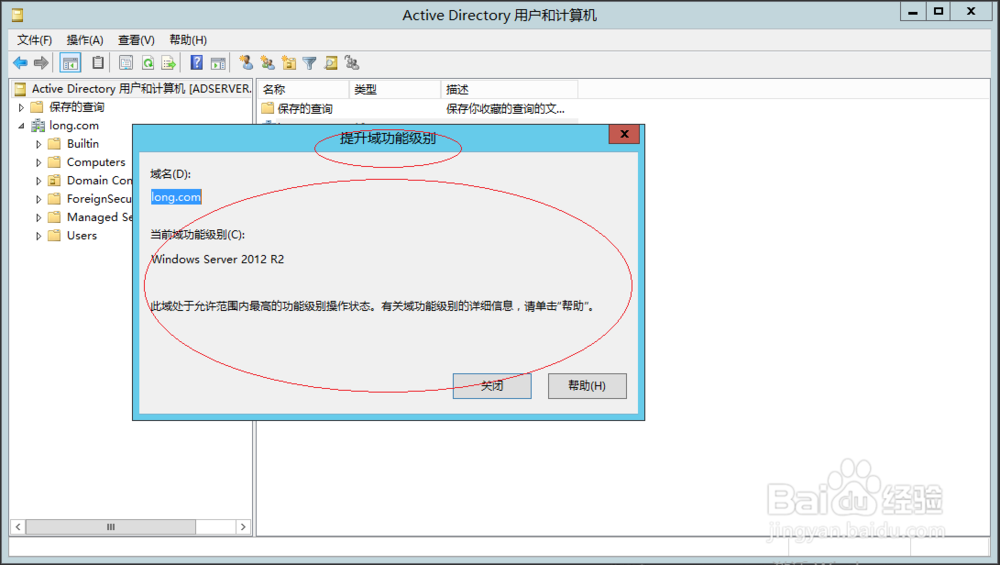Expand the Users tree node
This screenshot has height=565, width=1000.
pyautogui.click(x=38, y=236)
